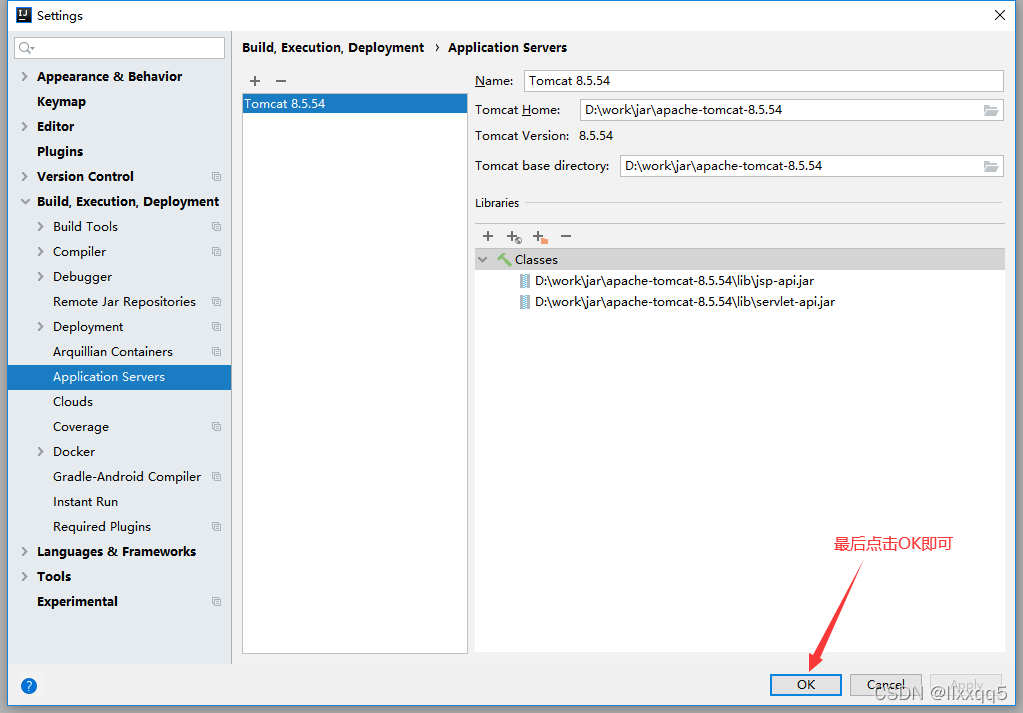This screenshot has height=713, width=1023.
Task: Open Required Plugins settings
Action: (x=102, y=526)
